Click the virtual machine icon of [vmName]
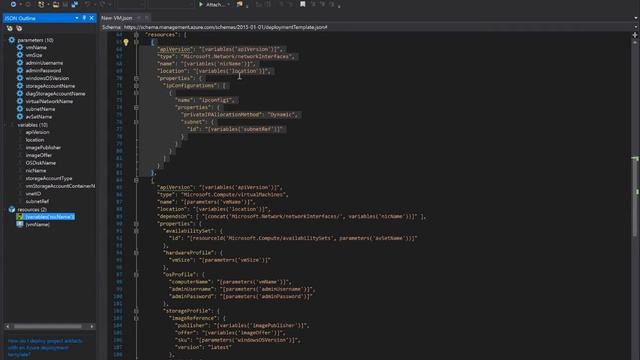The width and height of the screenshot is (640, 360). [x=20, y=224]
